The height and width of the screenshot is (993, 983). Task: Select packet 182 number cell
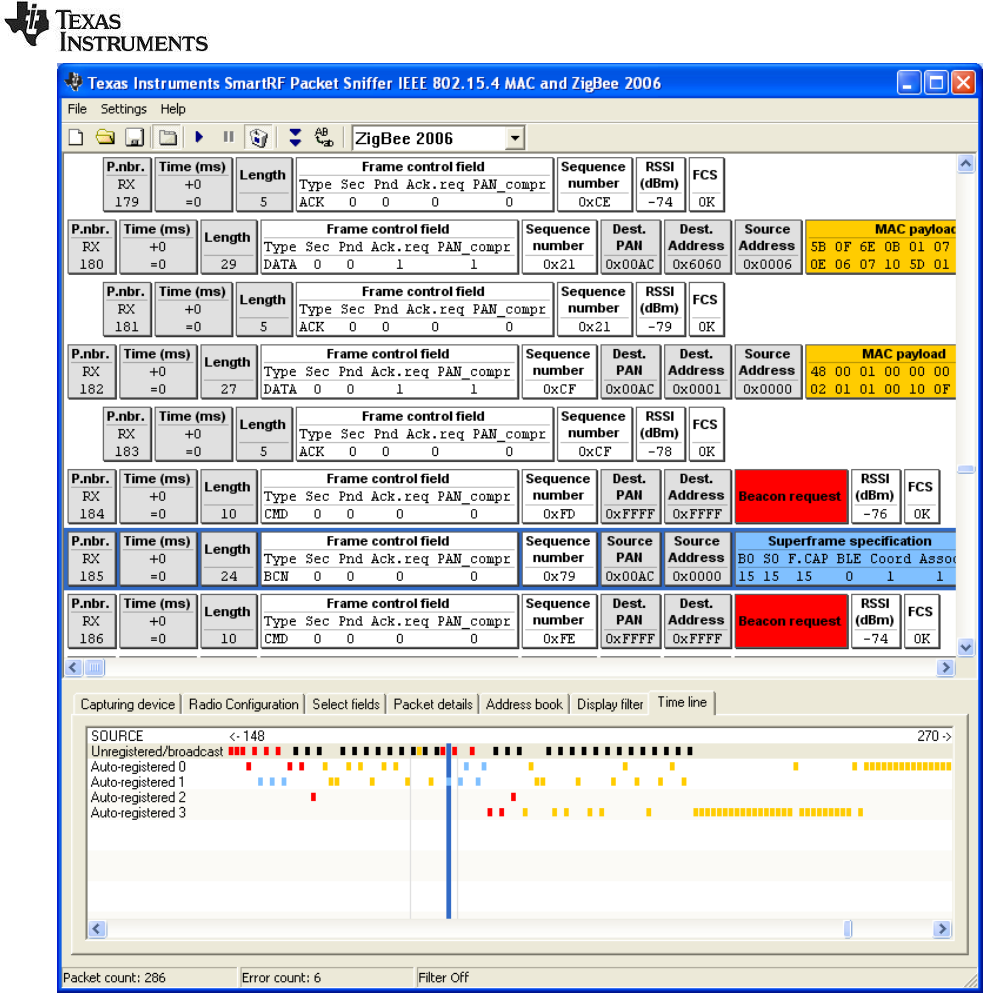(91, 371)
